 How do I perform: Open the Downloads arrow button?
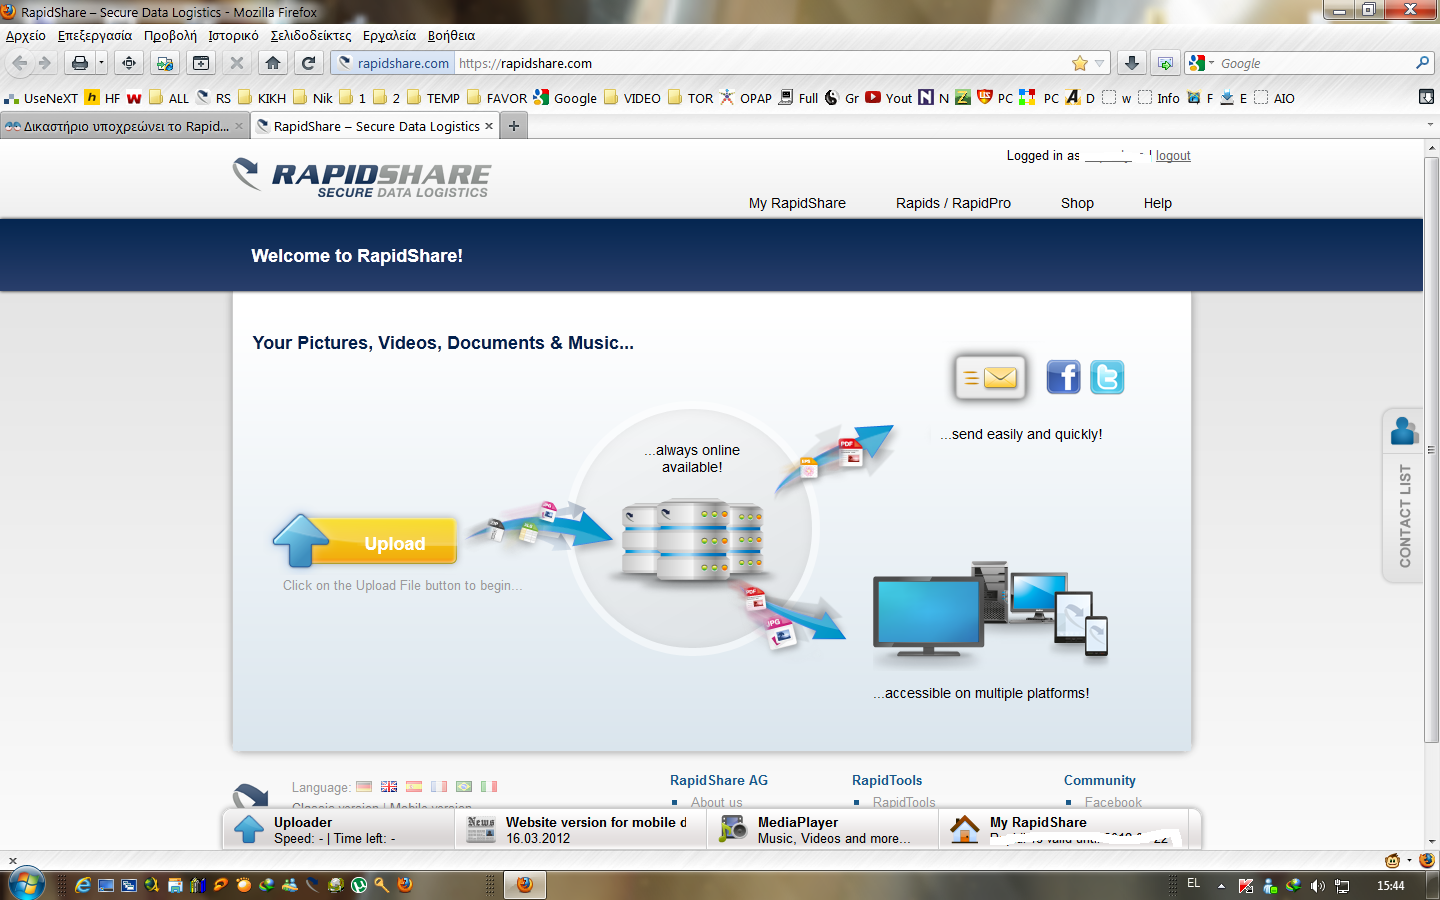[1131, 63]
